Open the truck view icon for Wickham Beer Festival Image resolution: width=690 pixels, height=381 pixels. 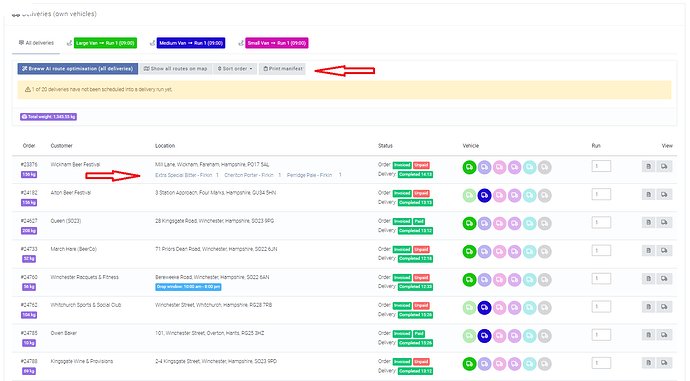(664, 166)
